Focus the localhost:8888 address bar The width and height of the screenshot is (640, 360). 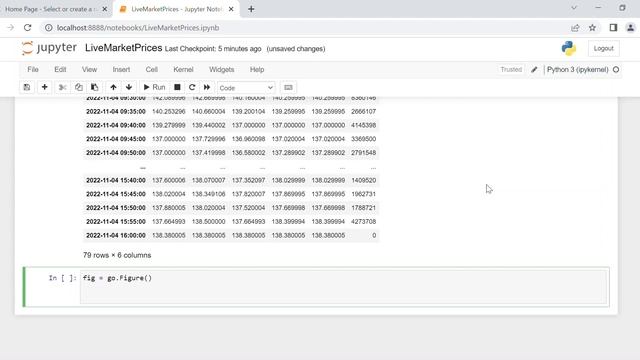point(138,28)
